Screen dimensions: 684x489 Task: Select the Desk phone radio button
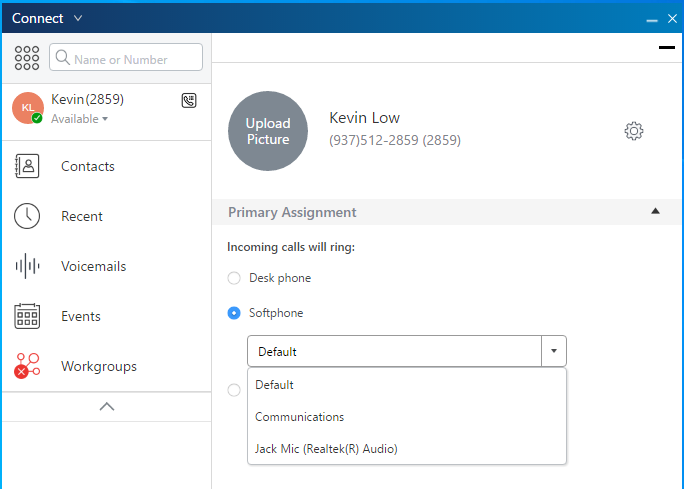point(234,278)
